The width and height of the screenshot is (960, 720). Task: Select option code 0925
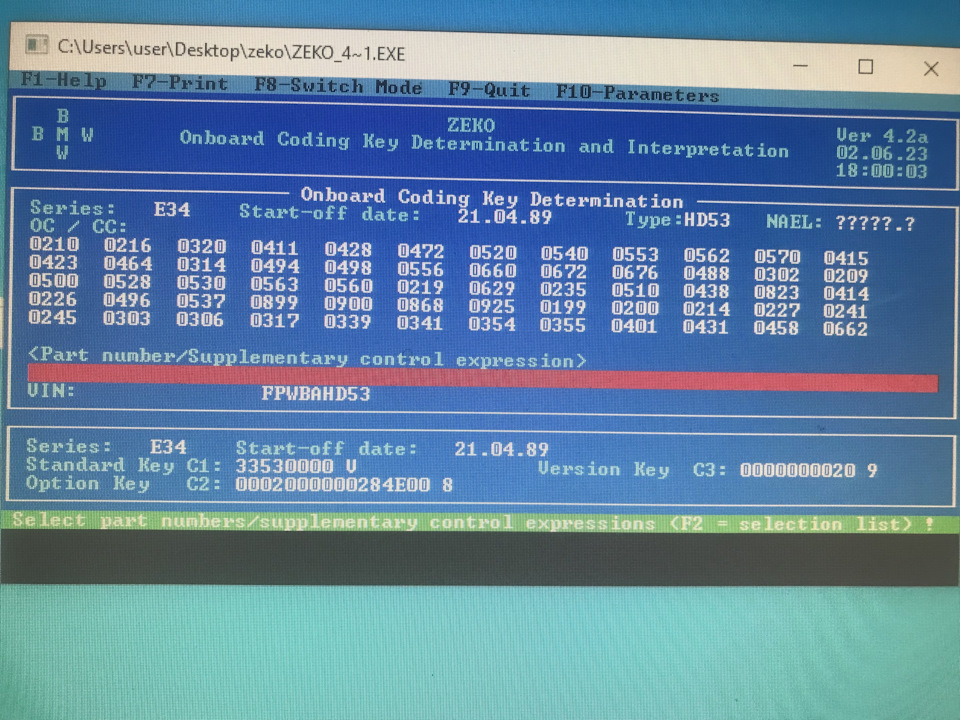(492, 306)
